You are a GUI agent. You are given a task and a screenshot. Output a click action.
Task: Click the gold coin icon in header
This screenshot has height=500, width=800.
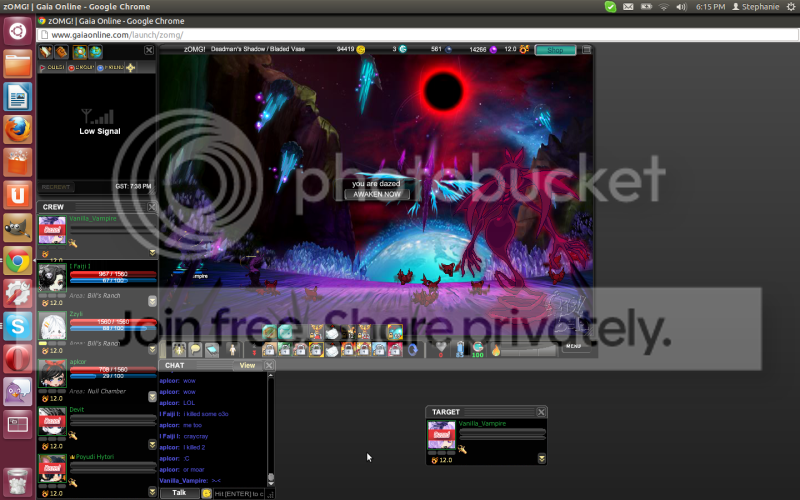(361, 49)
